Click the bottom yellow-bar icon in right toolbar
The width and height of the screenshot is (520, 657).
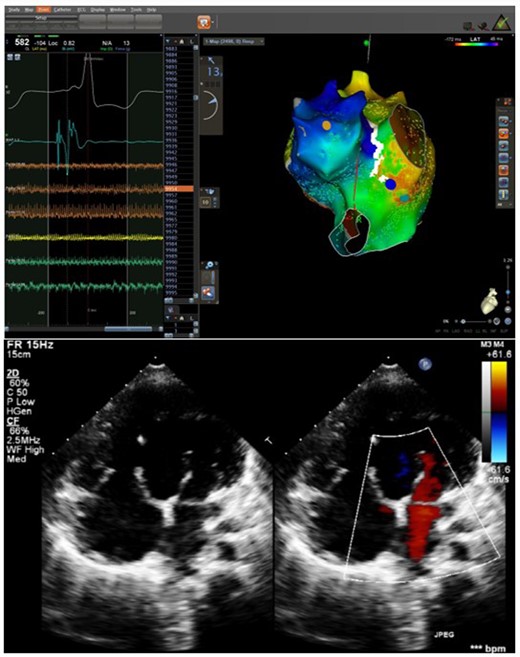click(x=503, y=194)
